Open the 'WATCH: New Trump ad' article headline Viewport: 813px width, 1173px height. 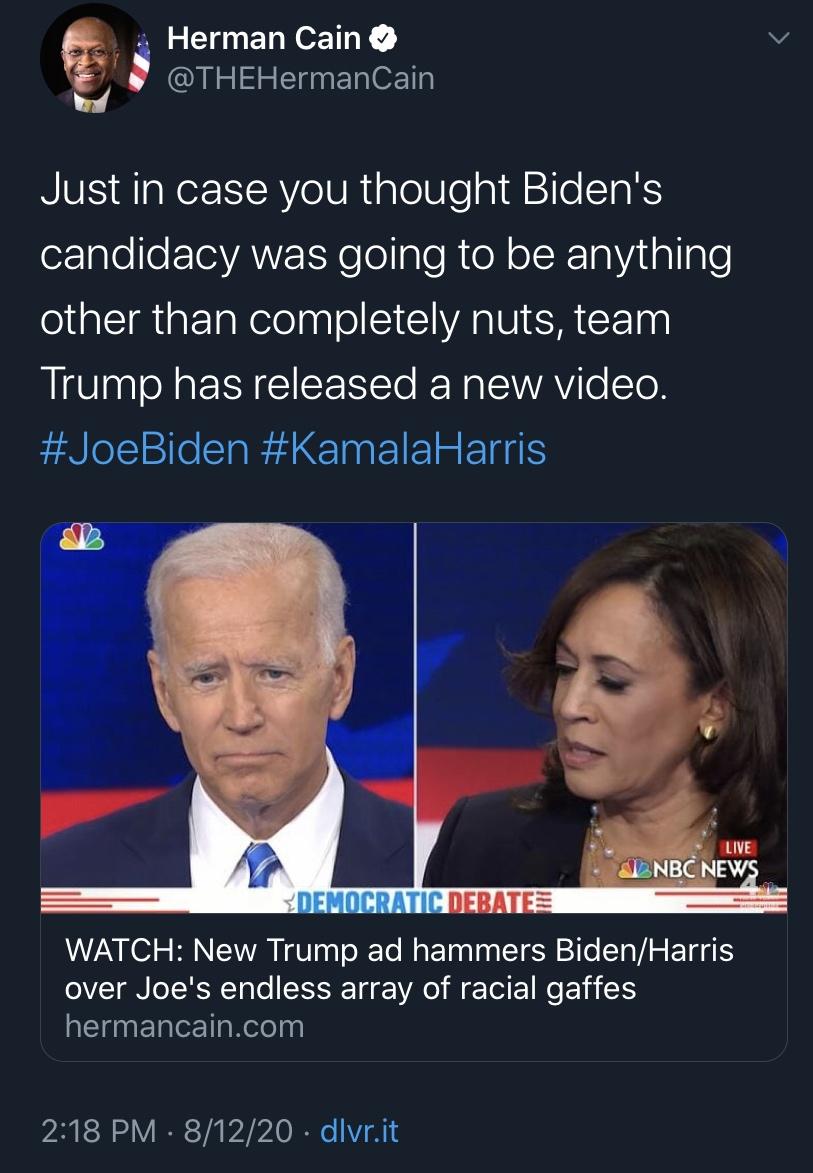399,969
